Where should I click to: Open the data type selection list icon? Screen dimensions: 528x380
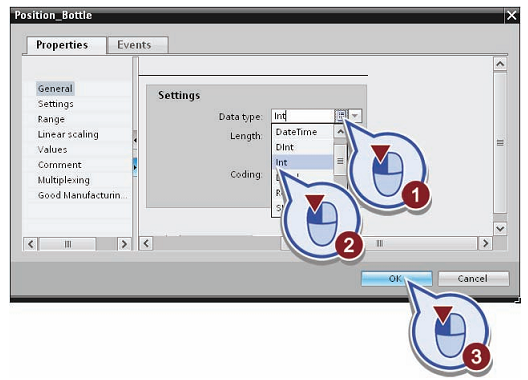341,116
